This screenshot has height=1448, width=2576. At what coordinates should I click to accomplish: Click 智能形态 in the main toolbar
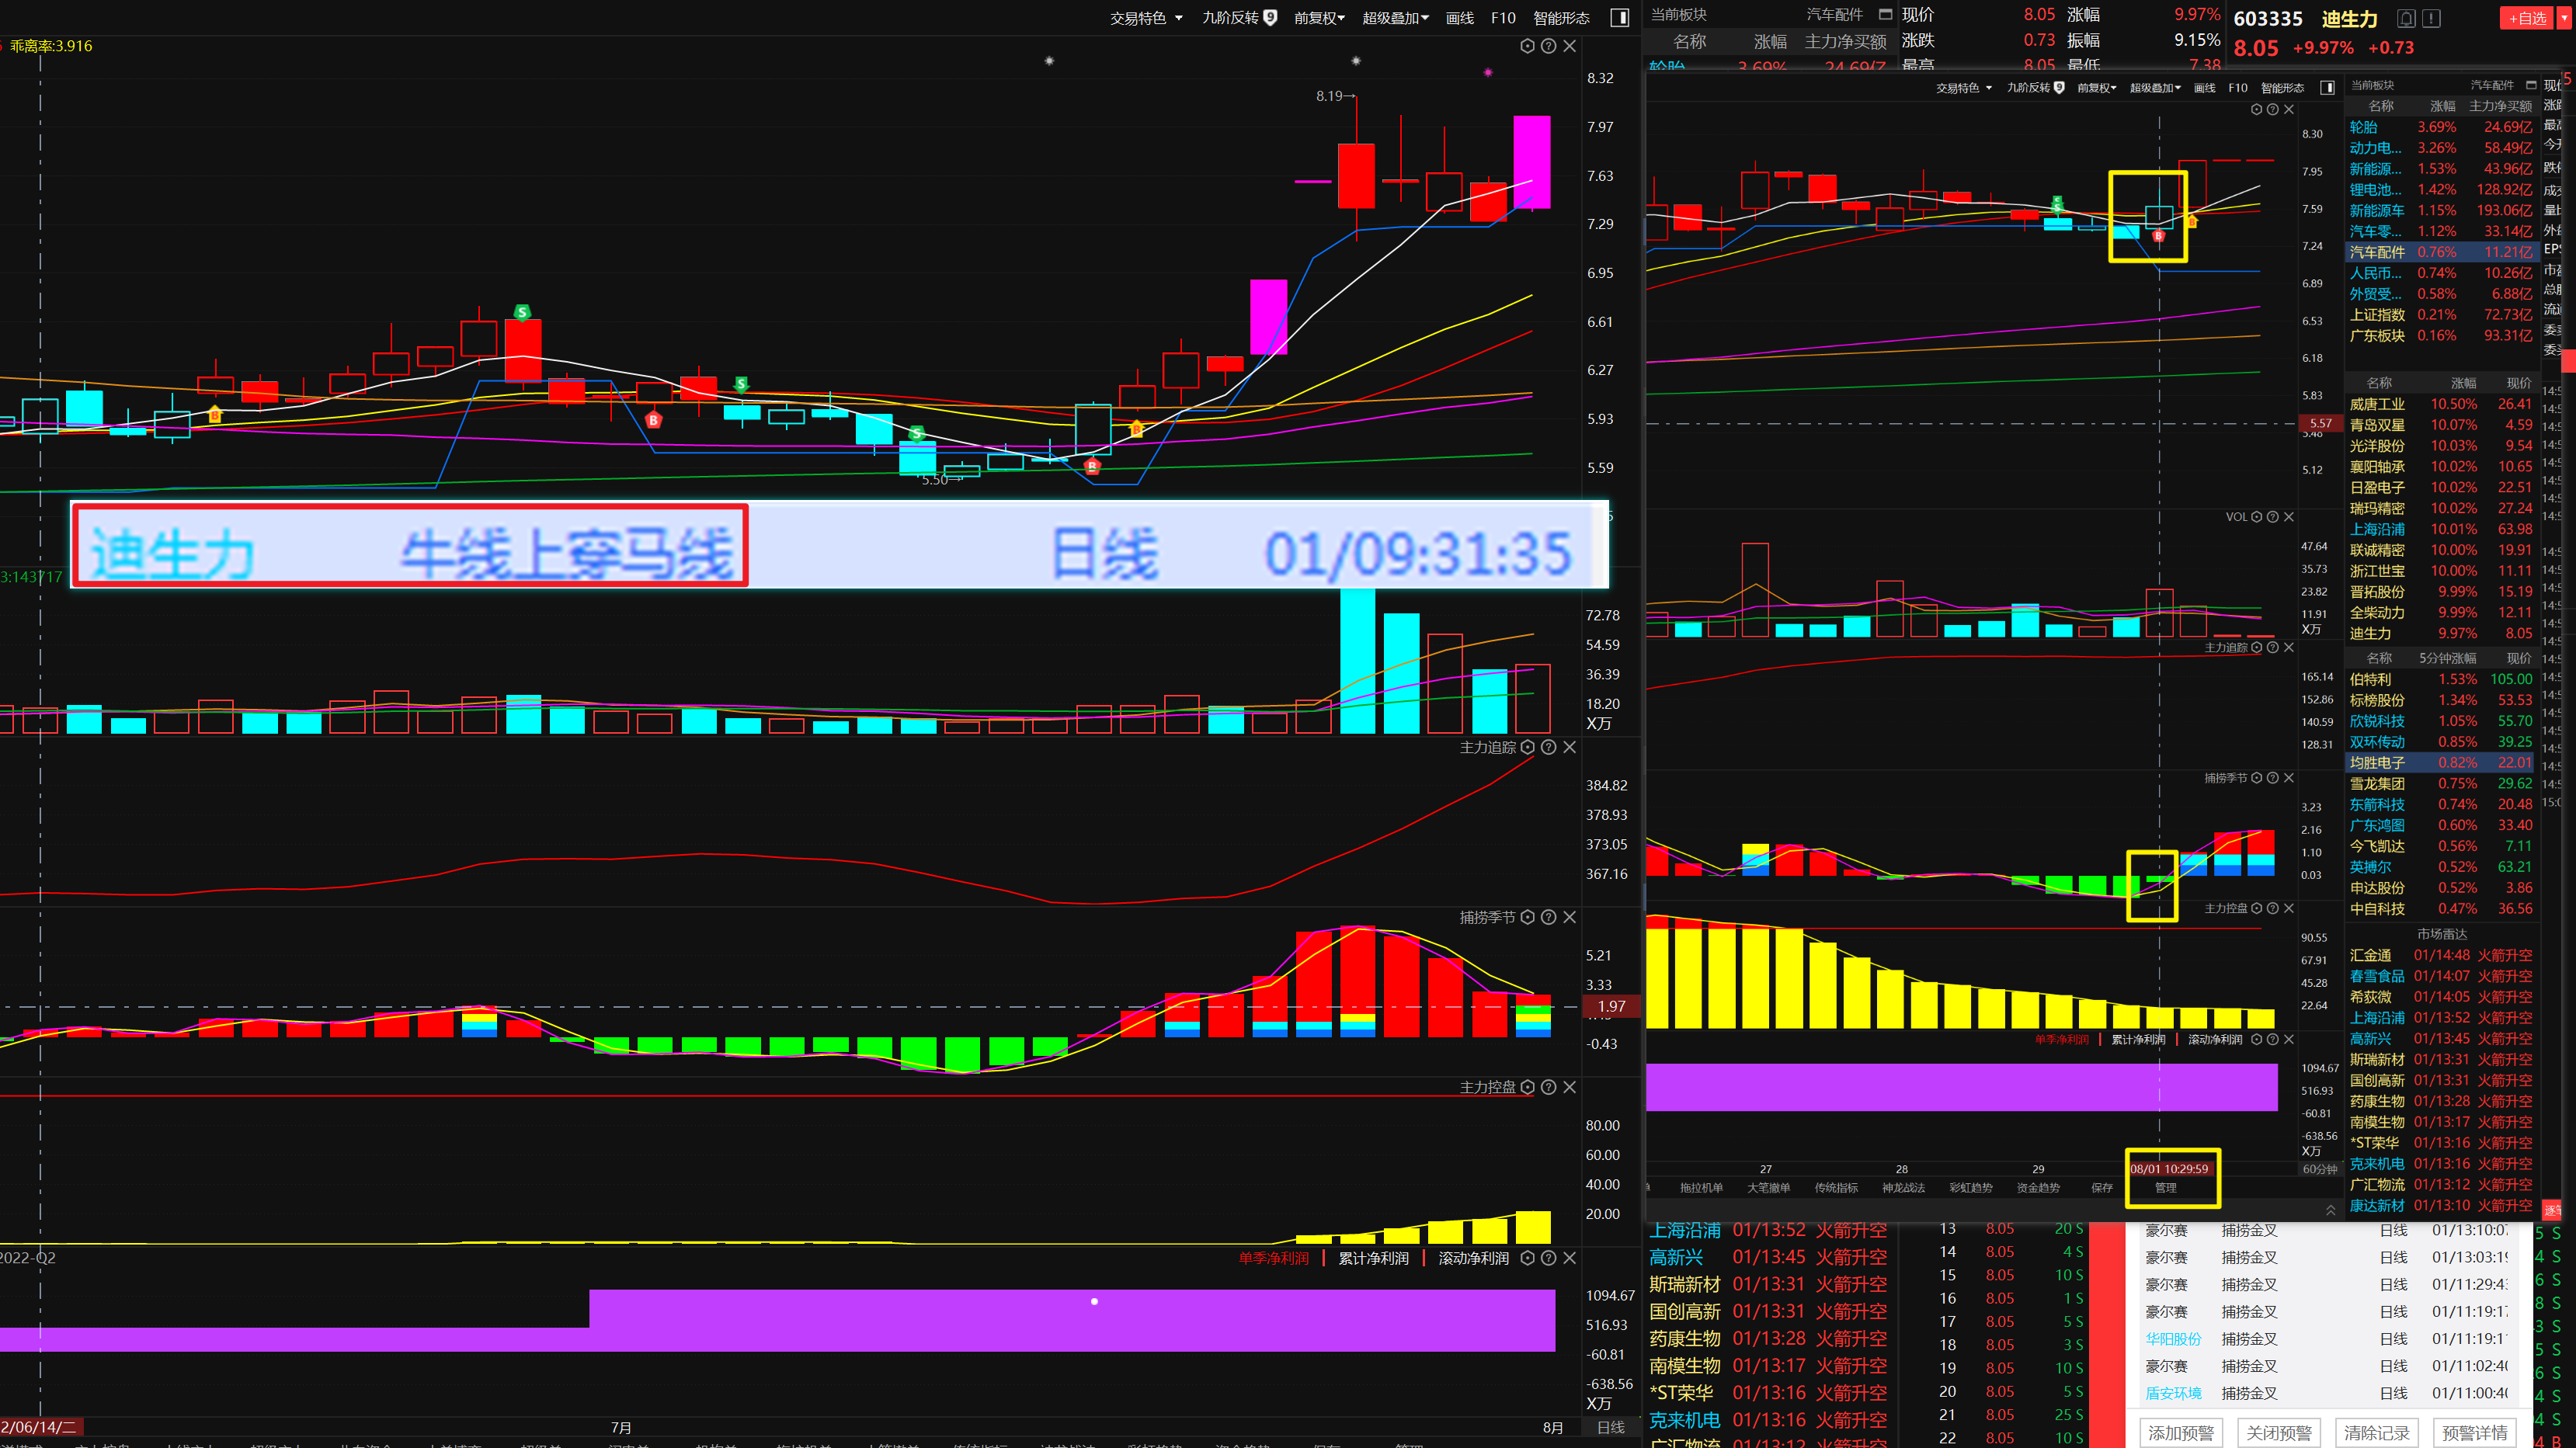click(x=1561, y=18)
